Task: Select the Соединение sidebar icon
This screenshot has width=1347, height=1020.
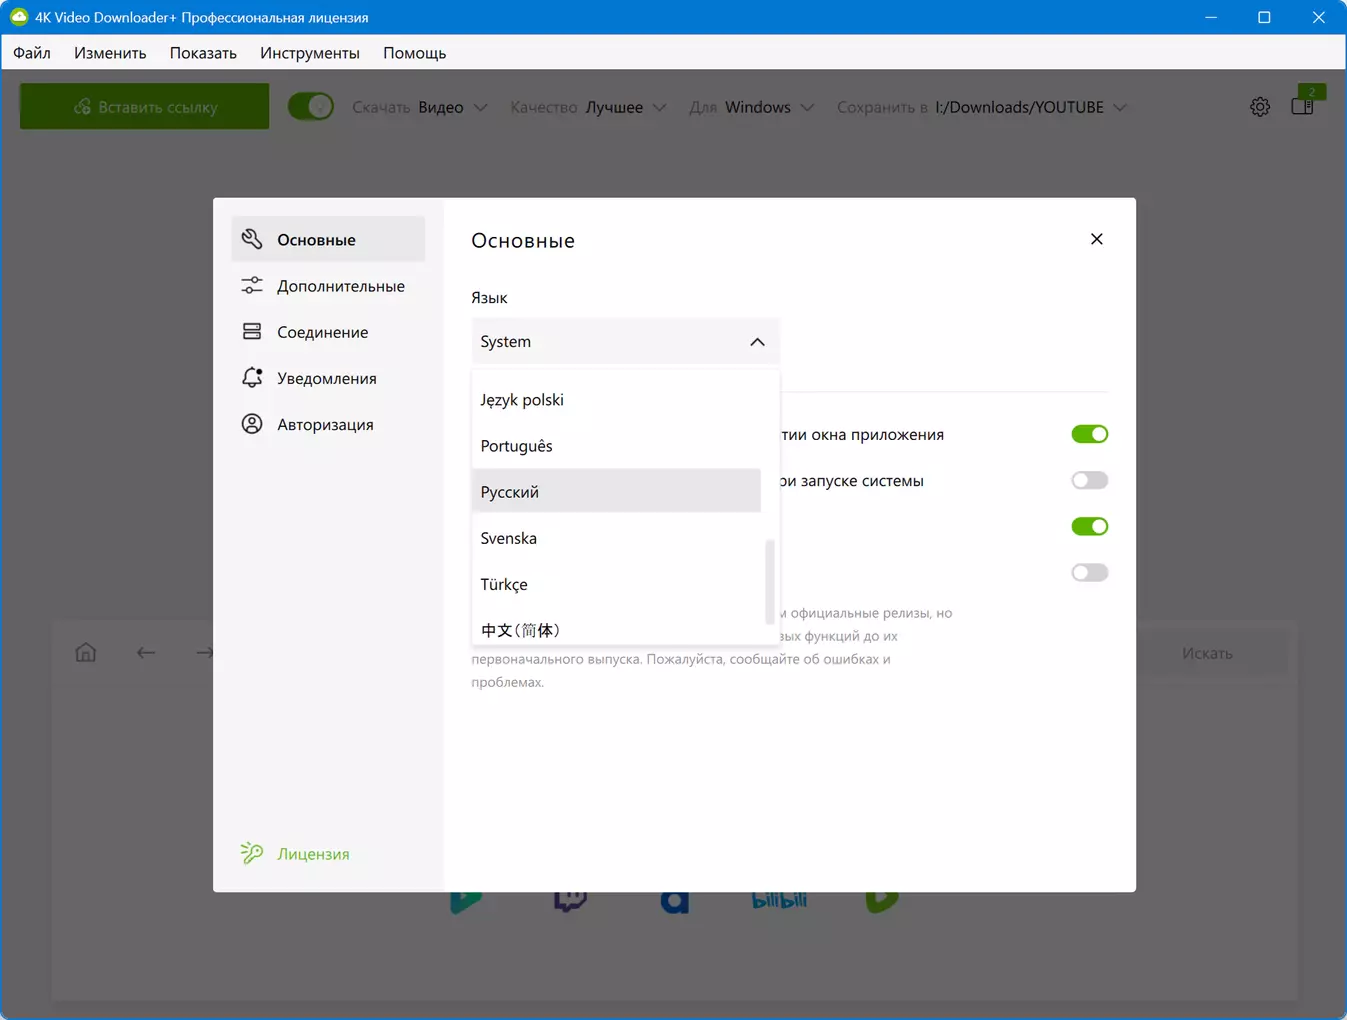Action: click(x=252, y=332)
